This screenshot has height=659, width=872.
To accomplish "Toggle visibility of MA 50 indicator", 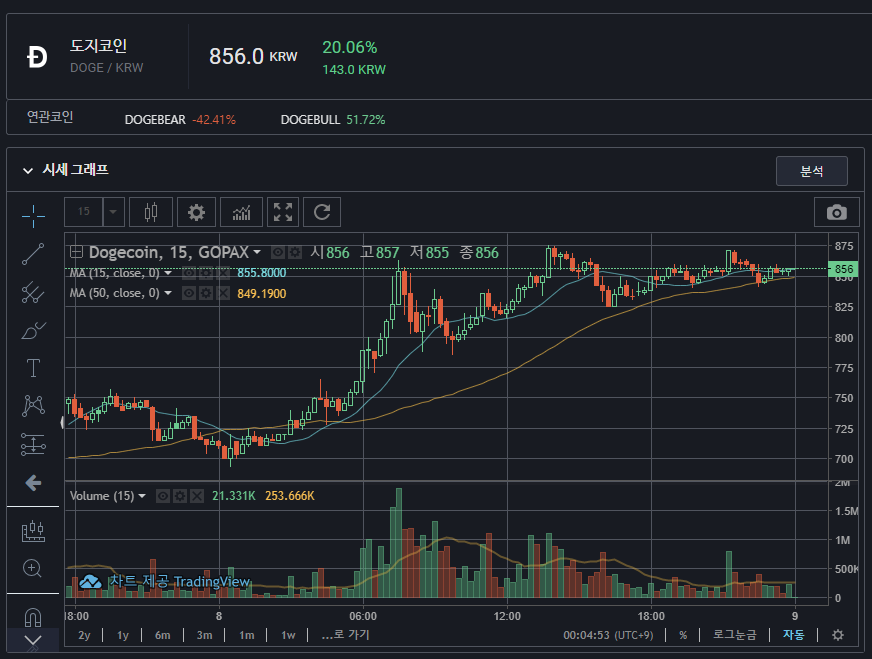I will pos(189,293).
